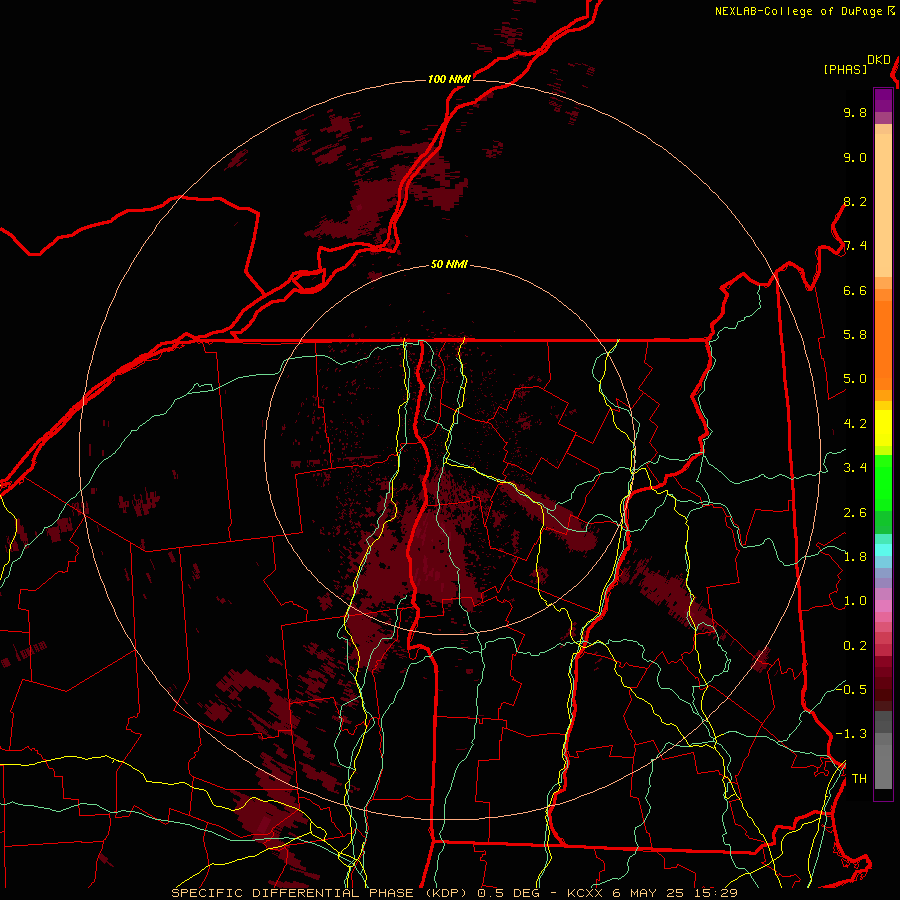Screen dimensions: 900x900
Task: Click the 3.4 value on the color scale
Action: click(855, 468)
